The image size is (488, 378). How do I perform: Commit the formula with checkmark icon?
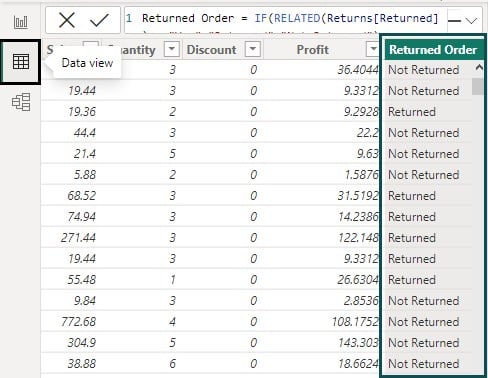(x=99, y=20)
